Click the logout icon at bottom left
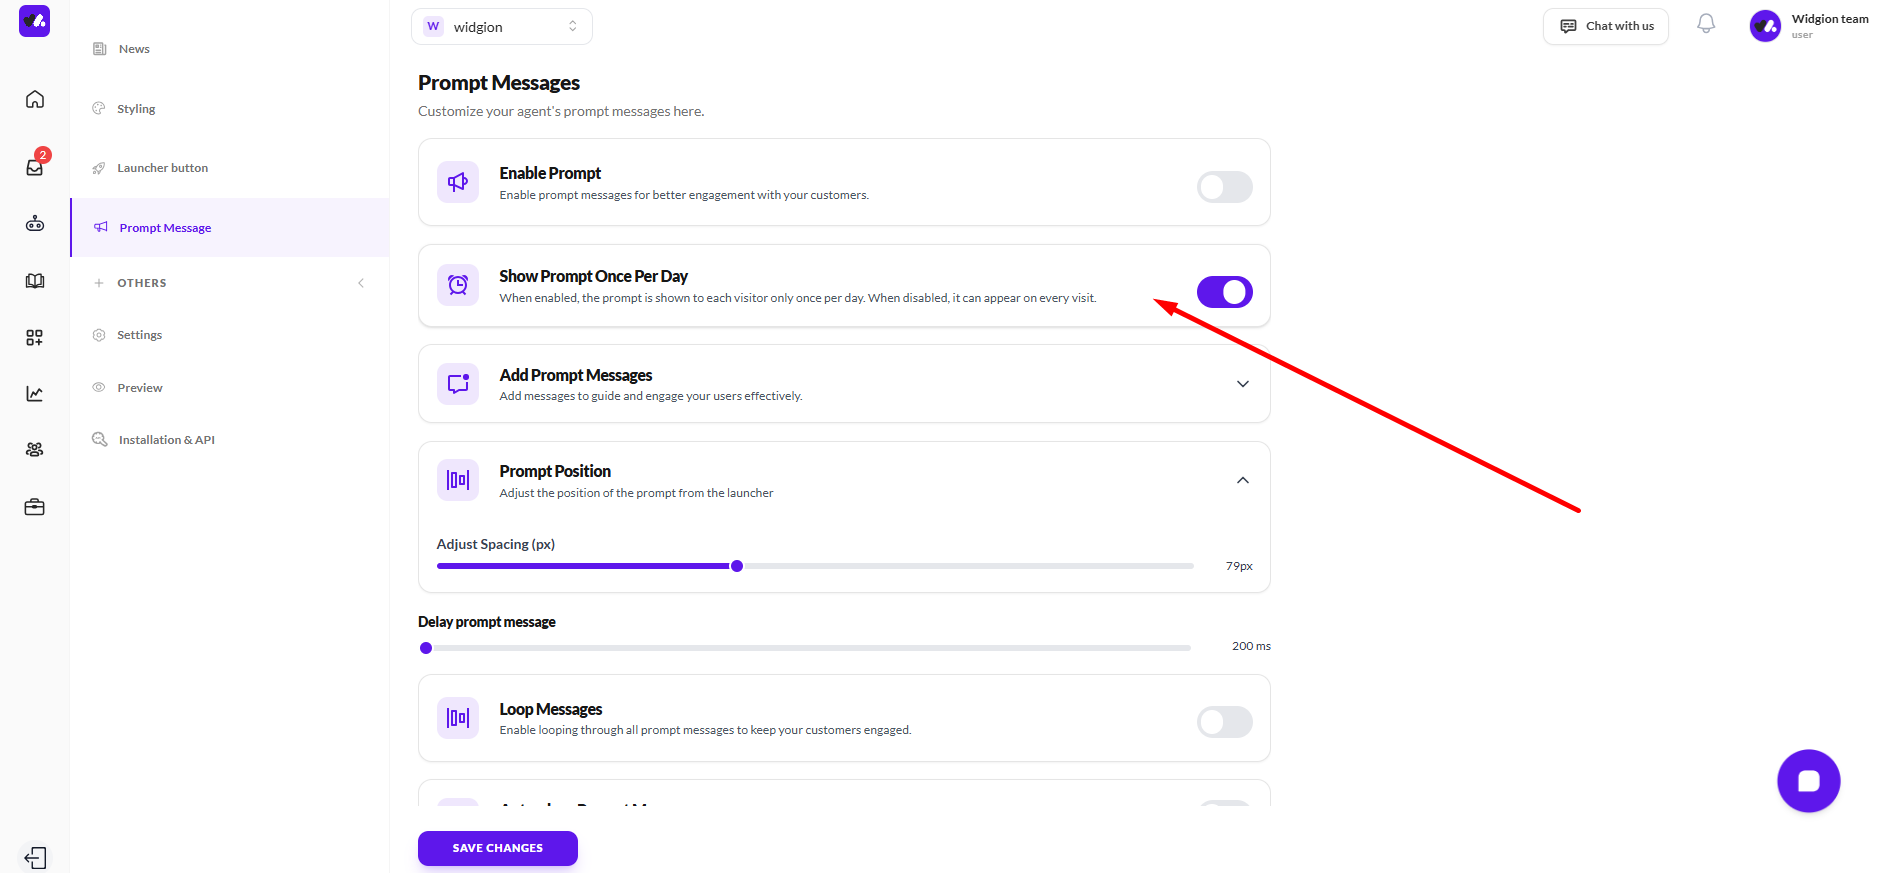1893x873 pixels. tap(35, 858)
